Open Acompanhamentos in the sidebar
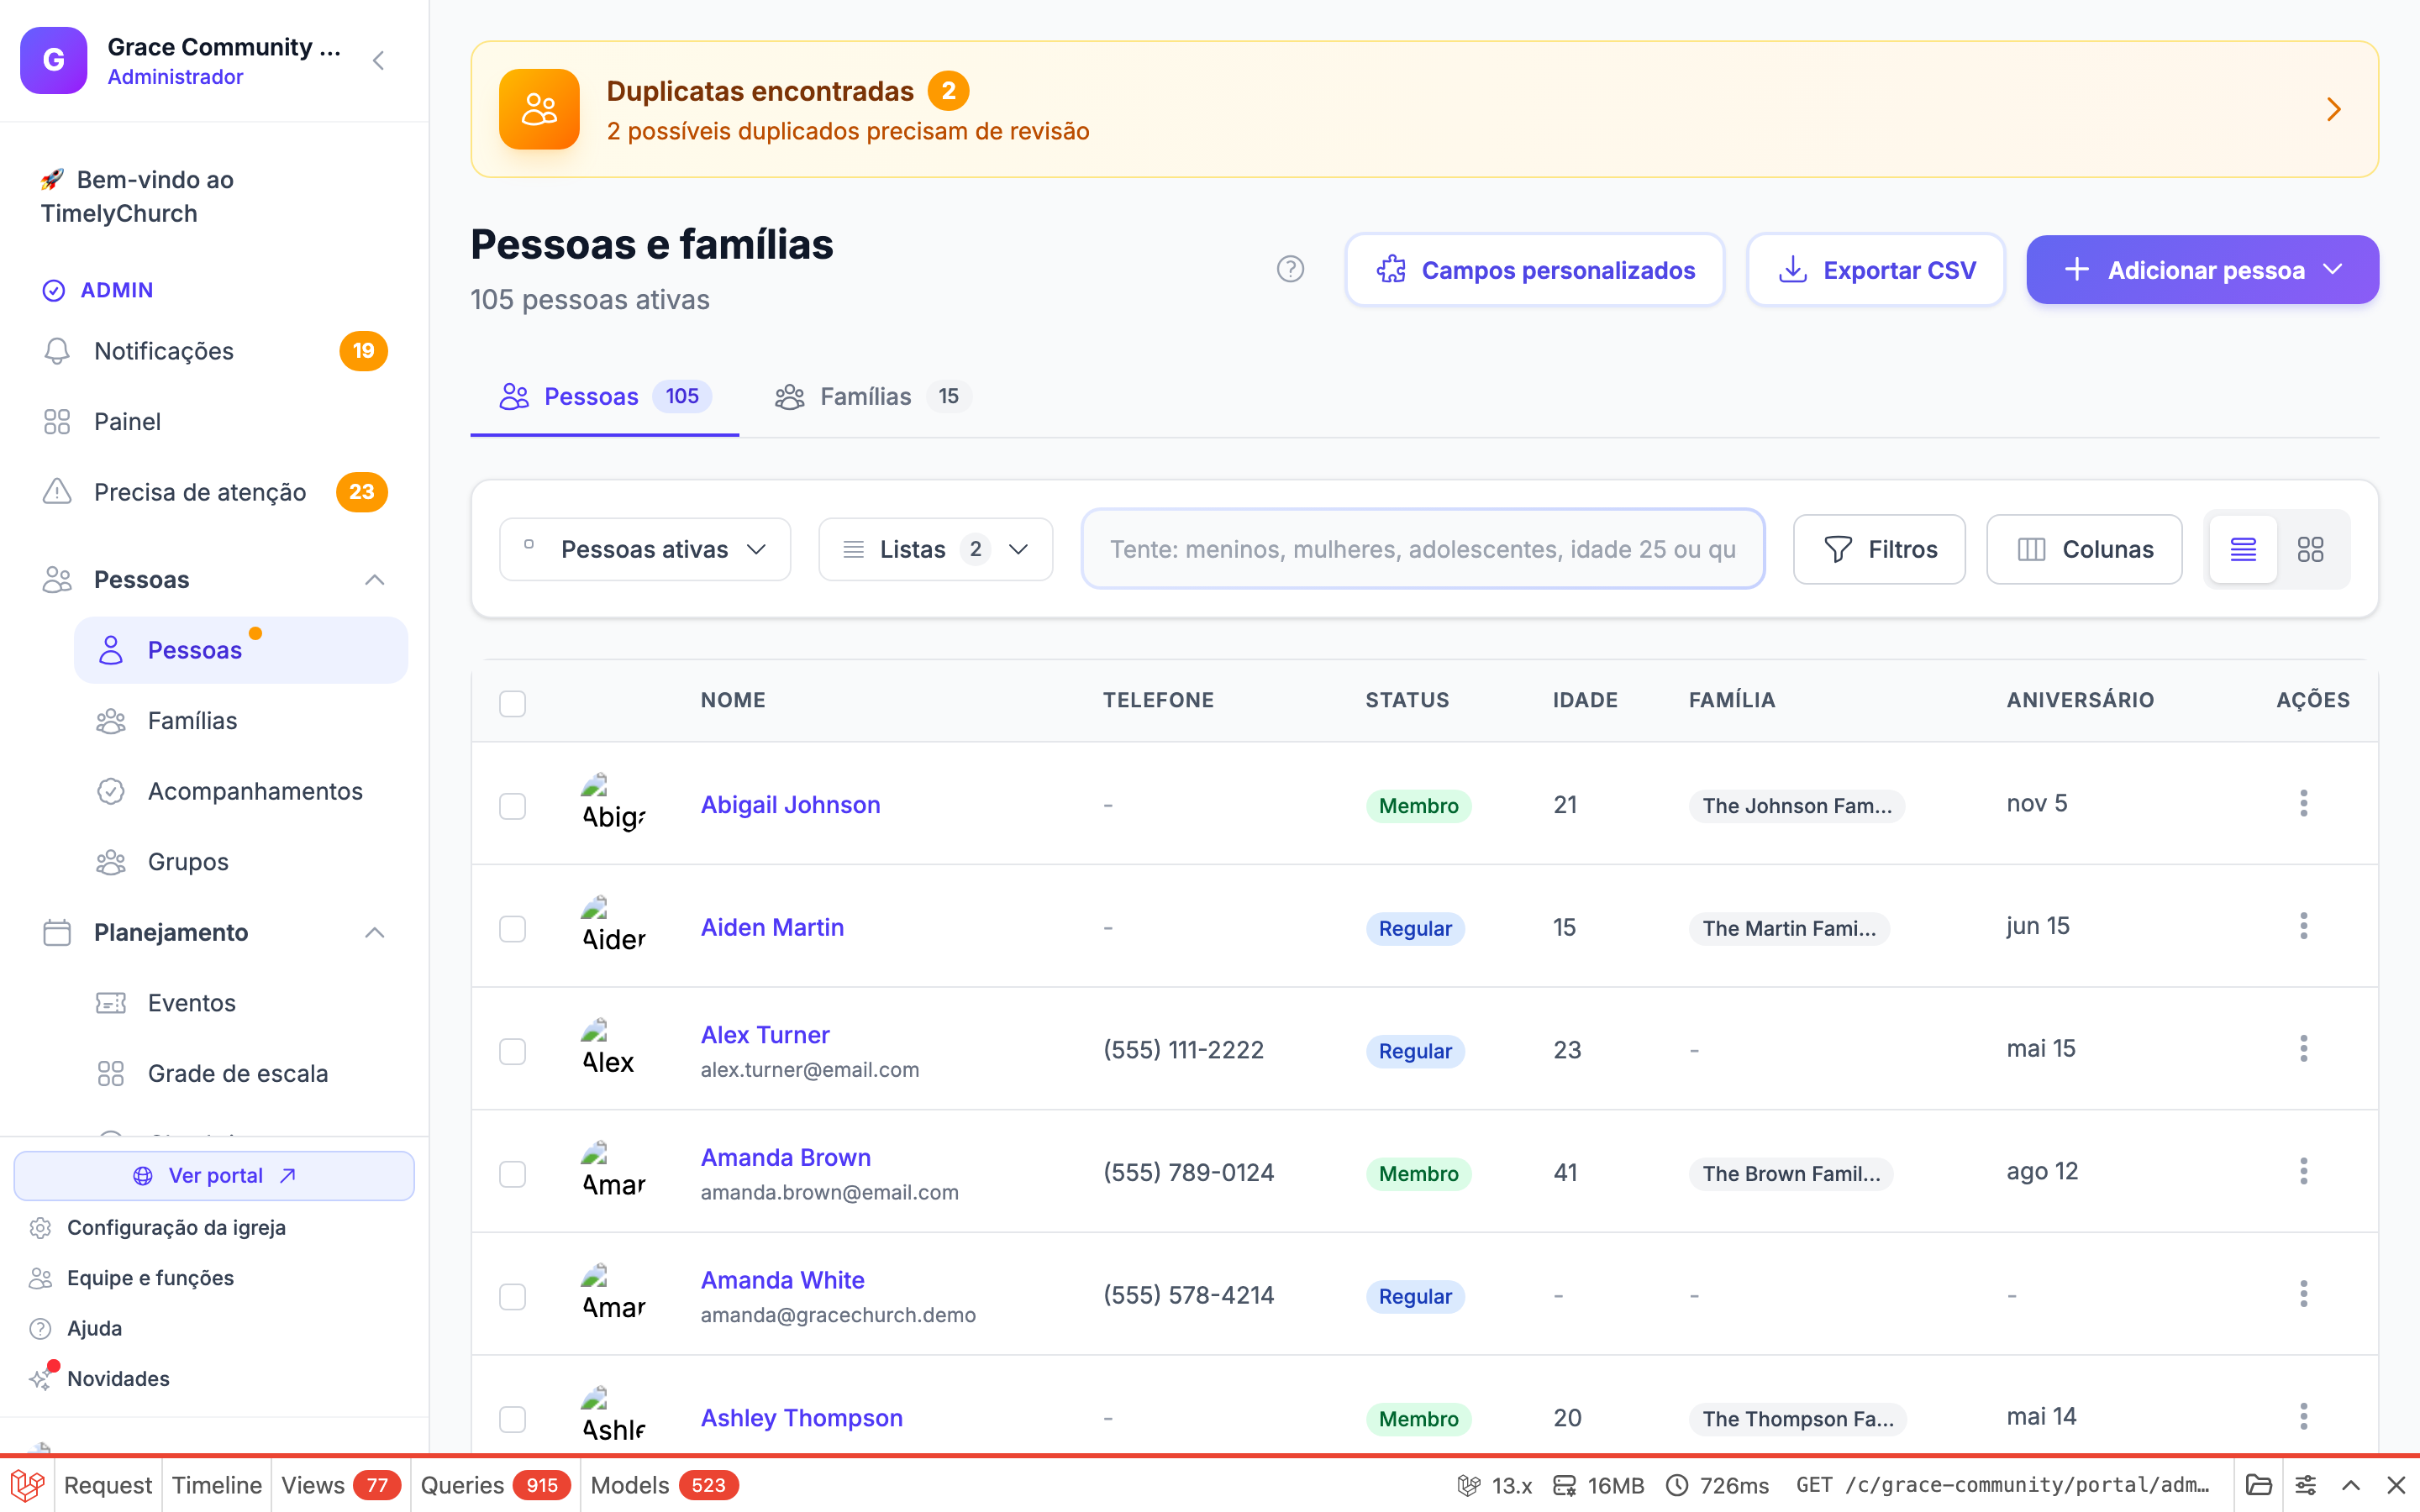This screenshot has height=1512, width=2420. tap(241, 791)
